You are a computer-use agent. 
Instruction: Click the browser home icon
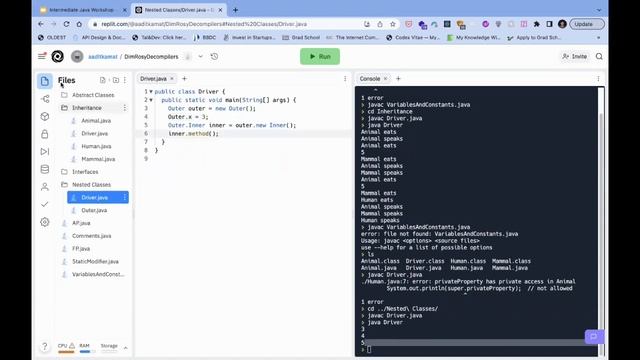79,24
